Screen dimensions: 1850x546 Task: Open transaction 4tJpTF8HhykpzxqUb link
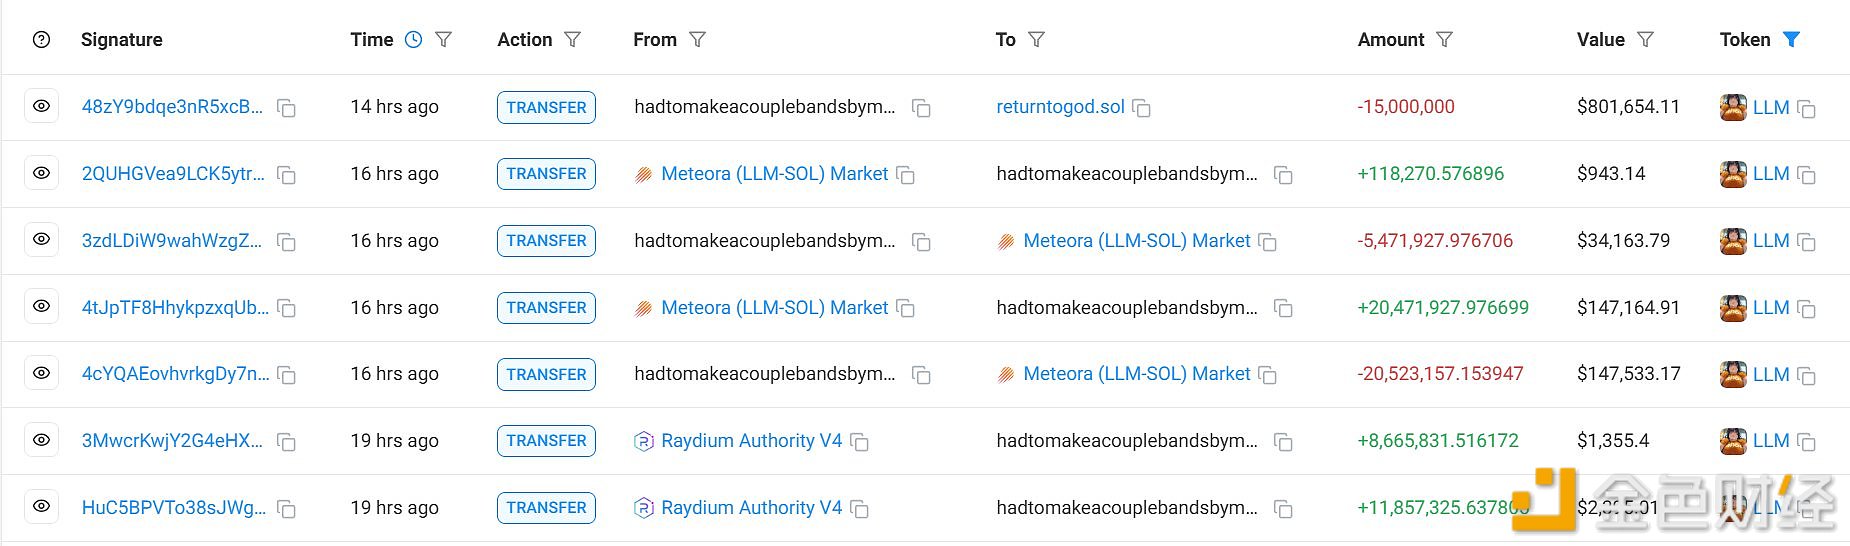pos(175,307)
